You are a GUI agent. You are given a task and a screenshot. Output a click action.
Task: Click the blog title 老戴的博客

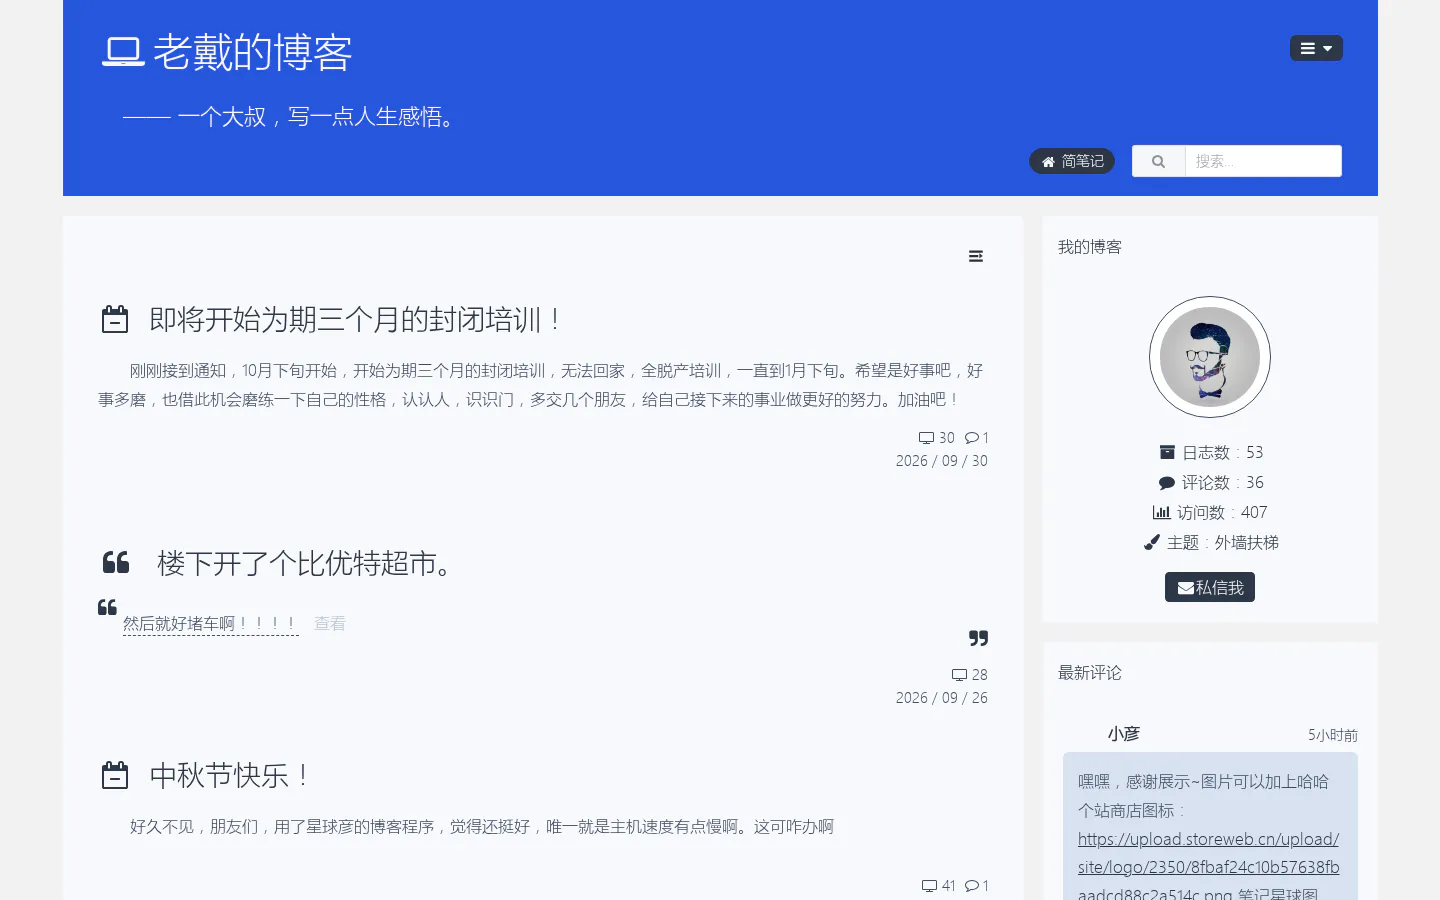[x=252, y=52]
